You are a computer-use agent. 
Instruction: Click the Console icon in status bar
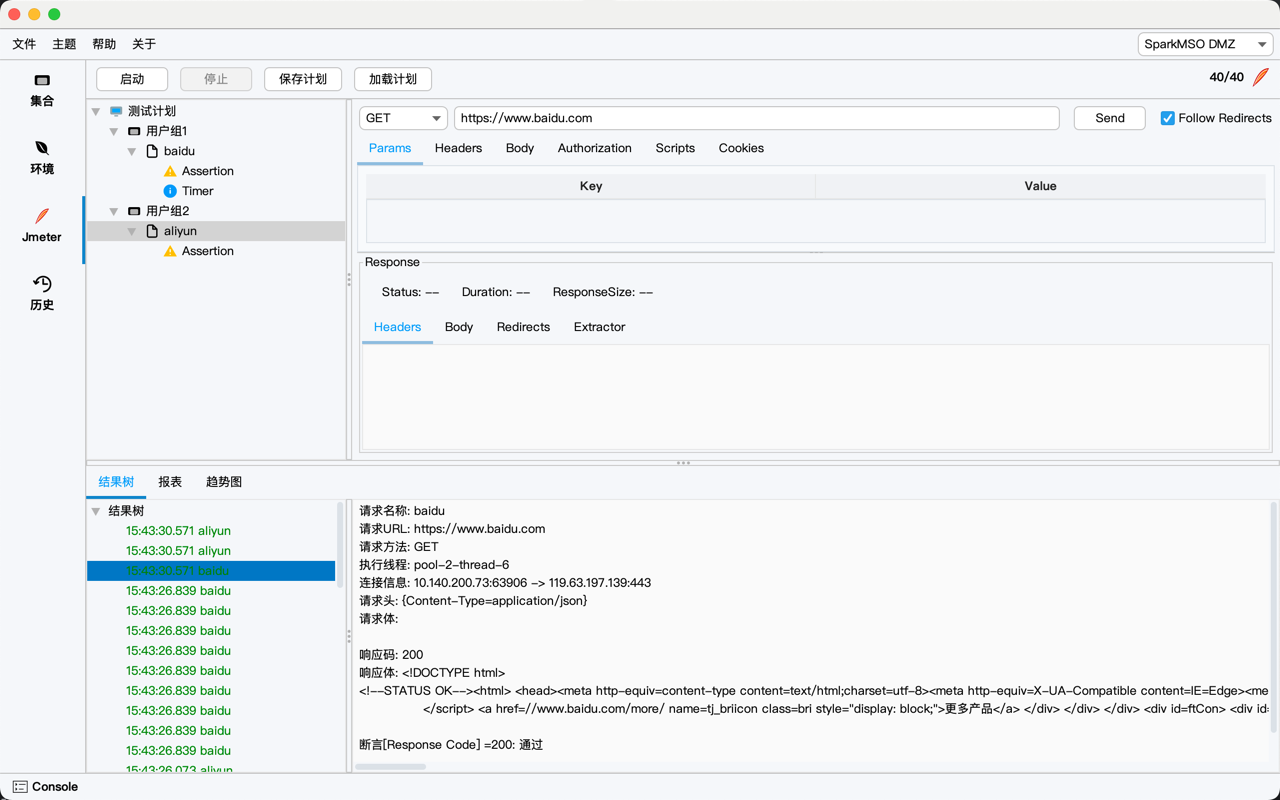coord(20,787)
